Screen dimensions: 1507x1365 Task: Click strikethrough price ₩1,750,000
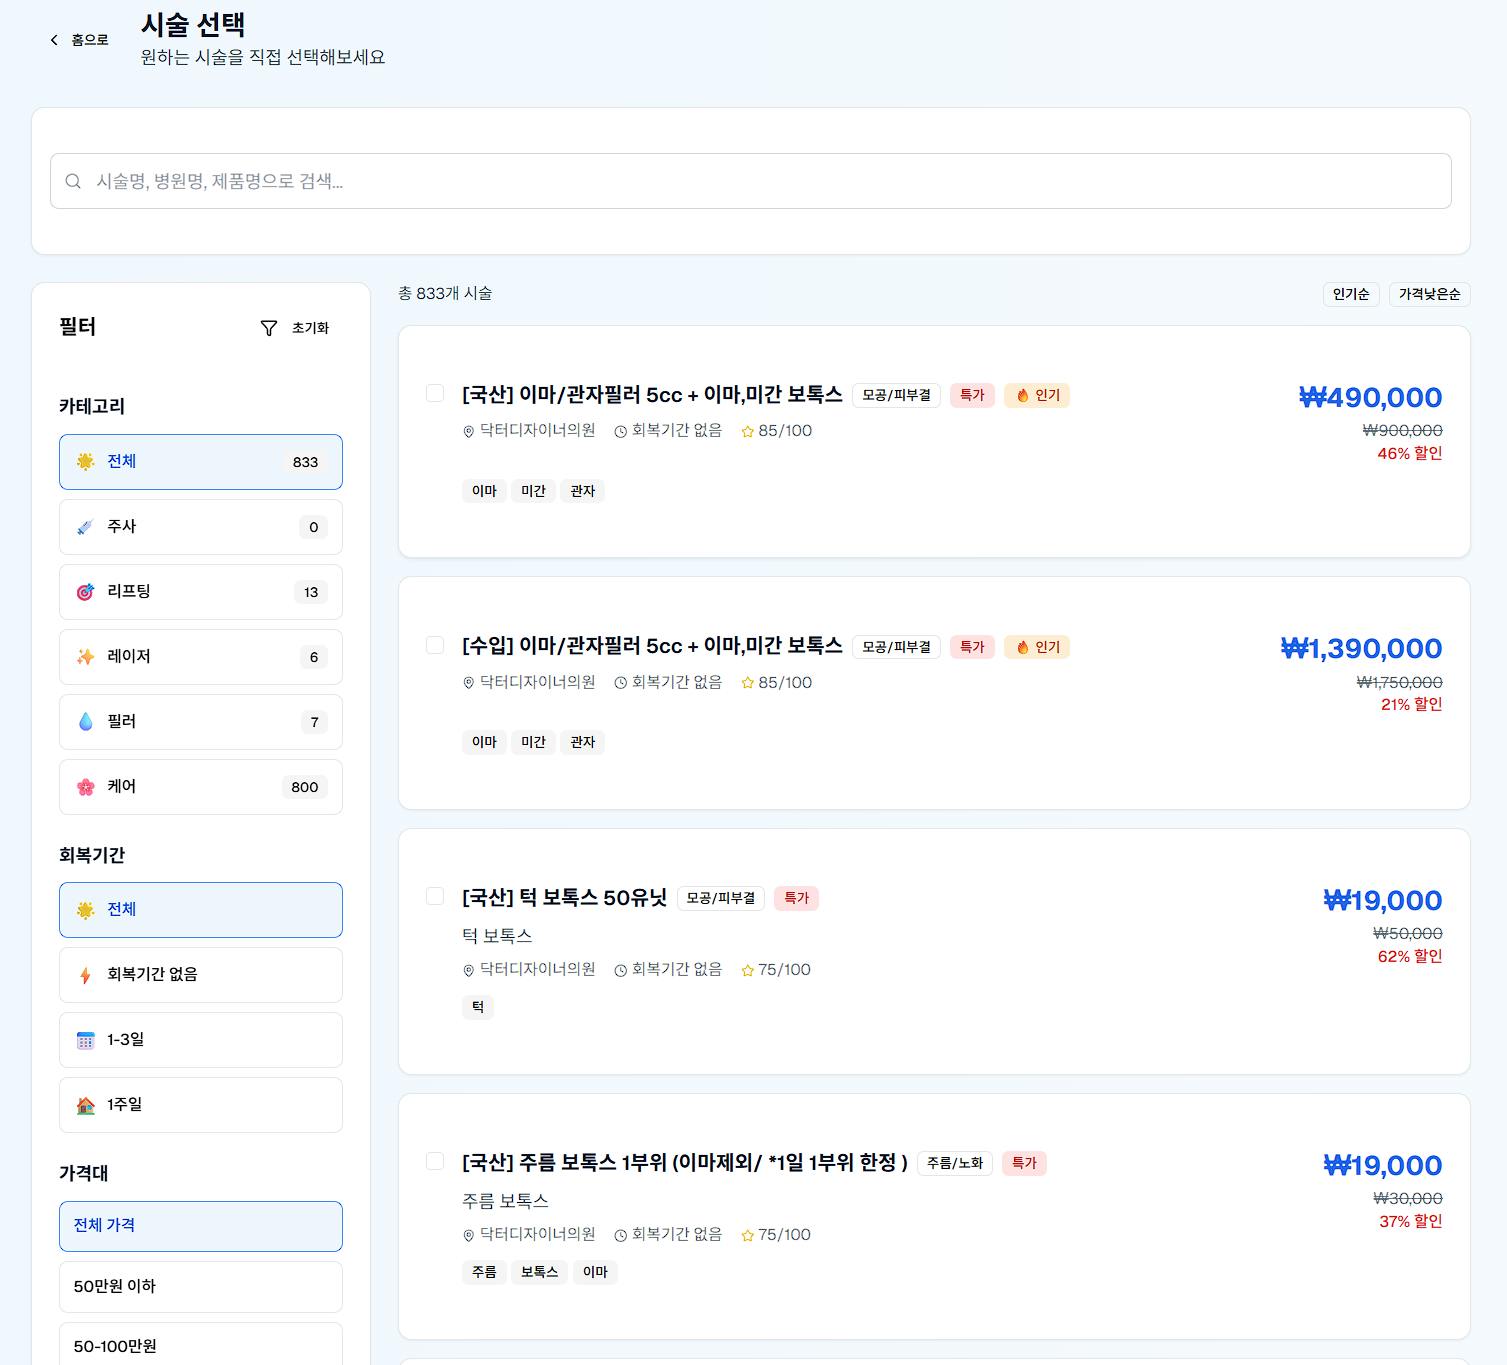(x=1399, y=682)
